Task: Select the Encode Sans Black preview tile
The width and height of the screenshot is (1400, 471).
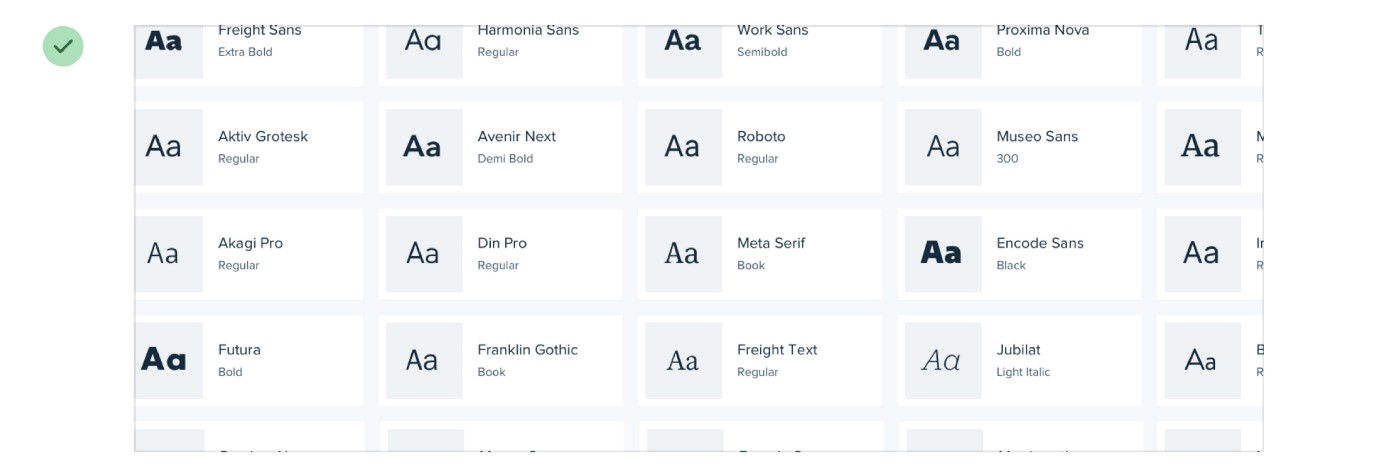Action: [x=943, y=254]
